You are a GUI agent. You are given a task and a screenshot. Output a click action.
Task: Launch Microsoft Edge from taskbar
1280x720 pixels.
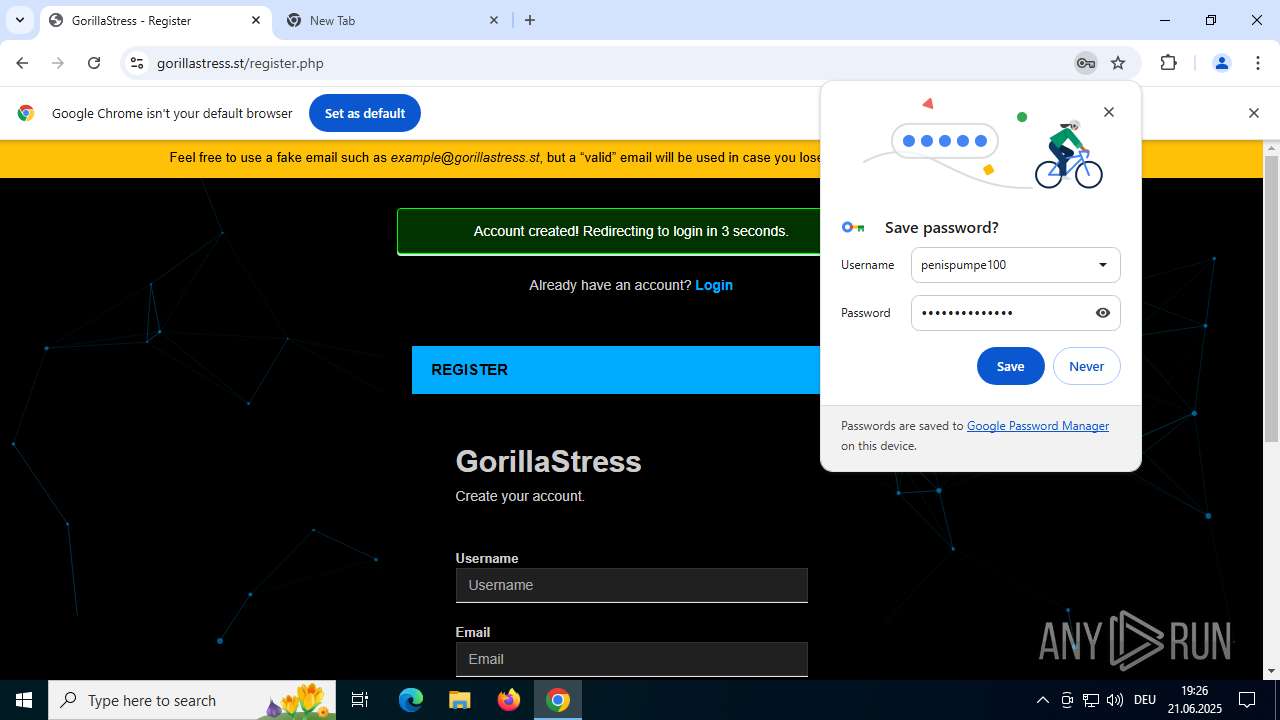click(x=411, y=700)
